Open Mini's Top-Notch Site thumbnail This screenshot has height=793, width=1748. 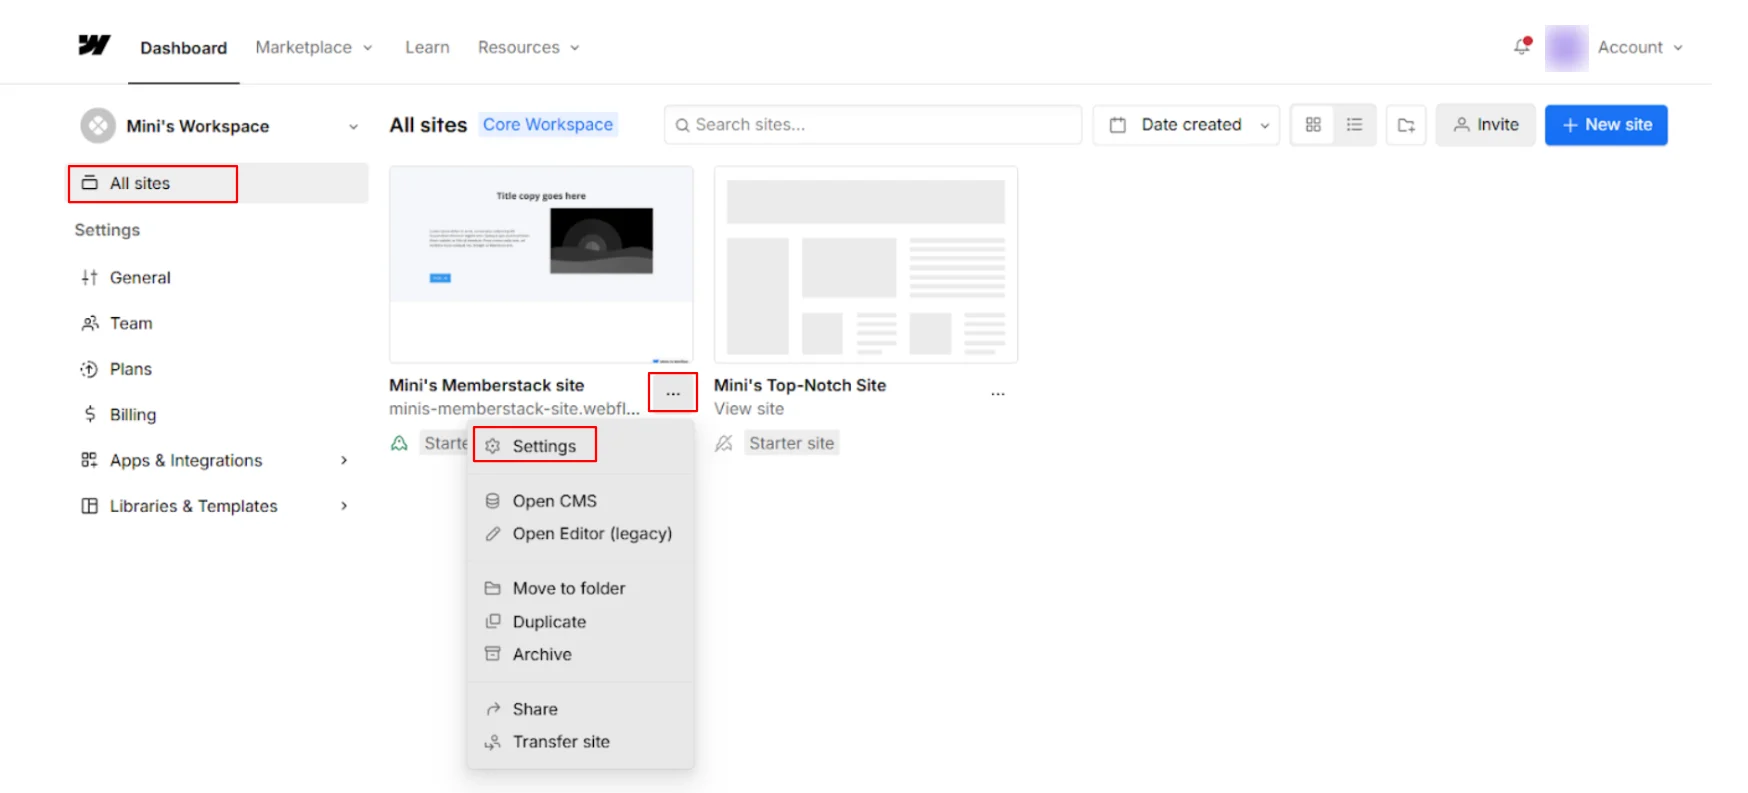tap(866, 264)
